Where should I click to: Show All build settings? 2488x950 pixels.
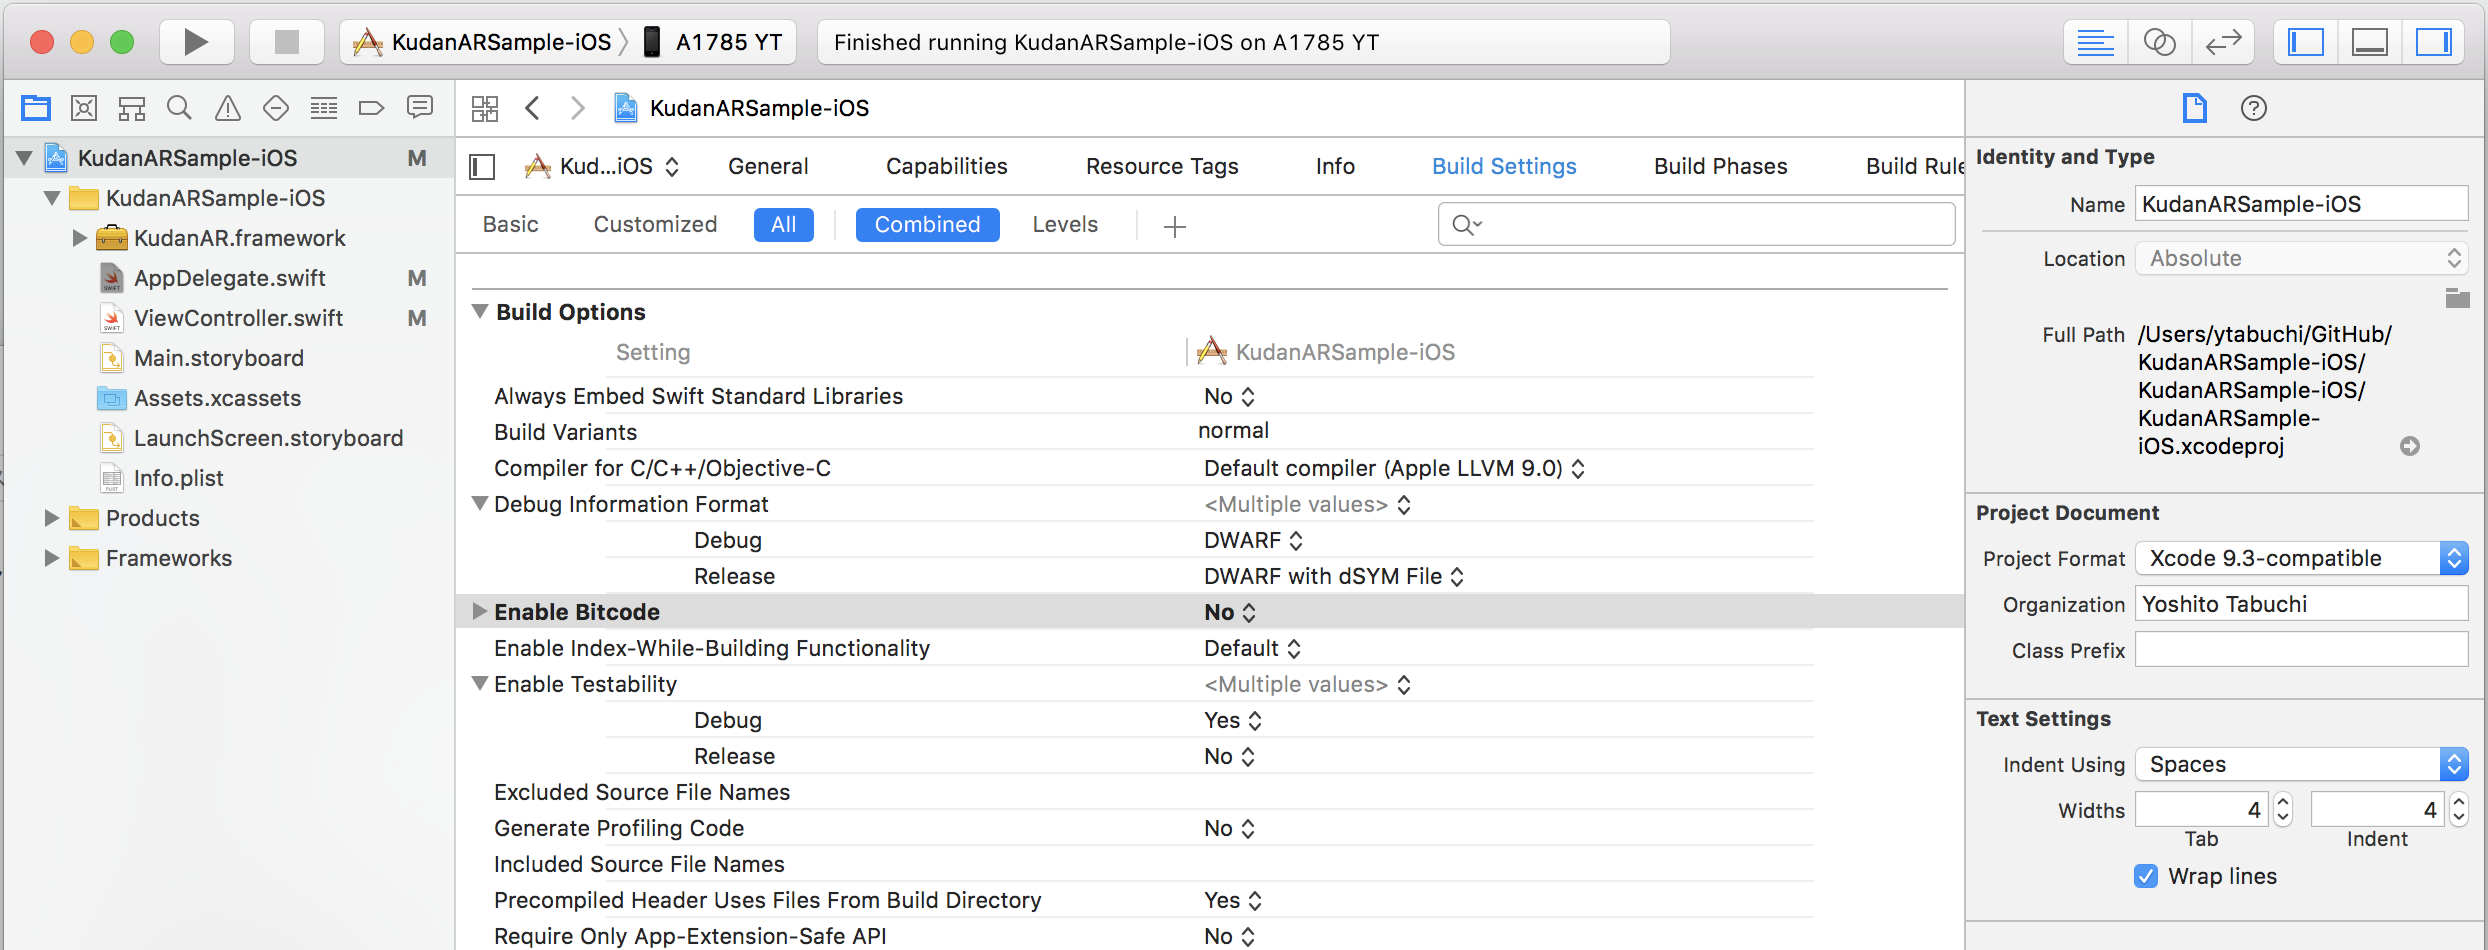click(784, 225)
